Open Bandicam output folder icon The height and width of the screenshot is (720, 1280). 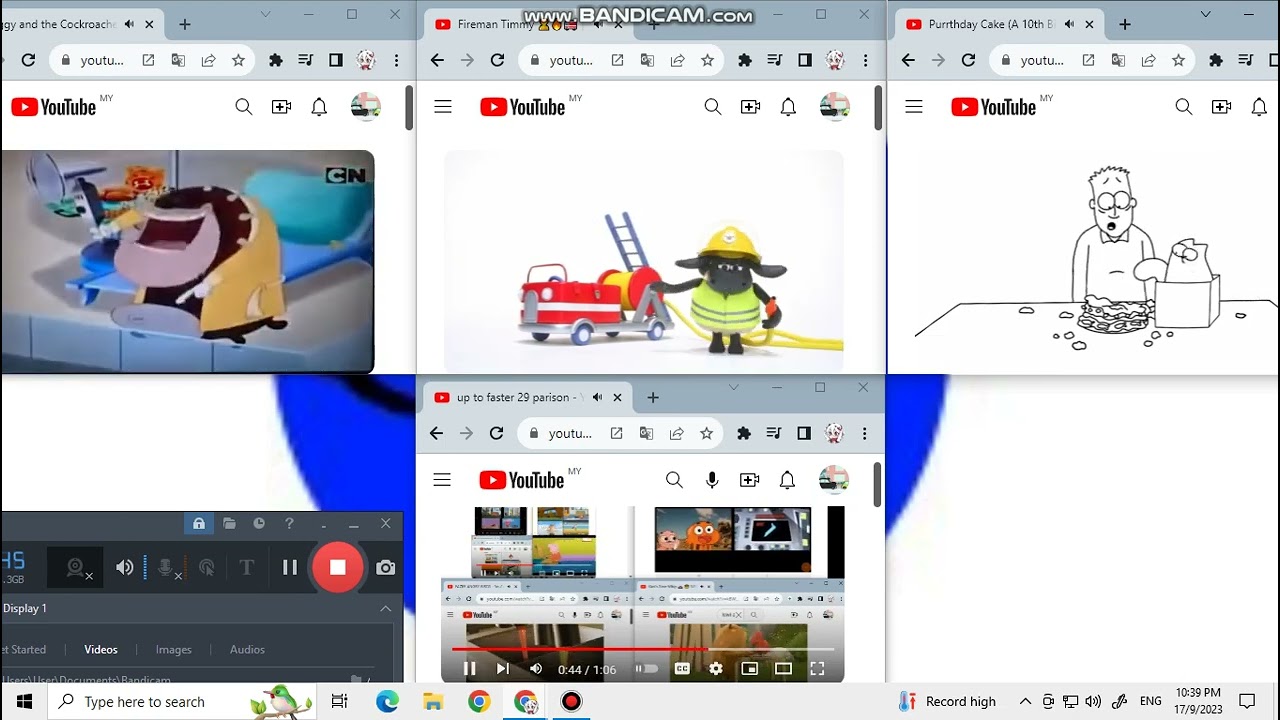229,523
